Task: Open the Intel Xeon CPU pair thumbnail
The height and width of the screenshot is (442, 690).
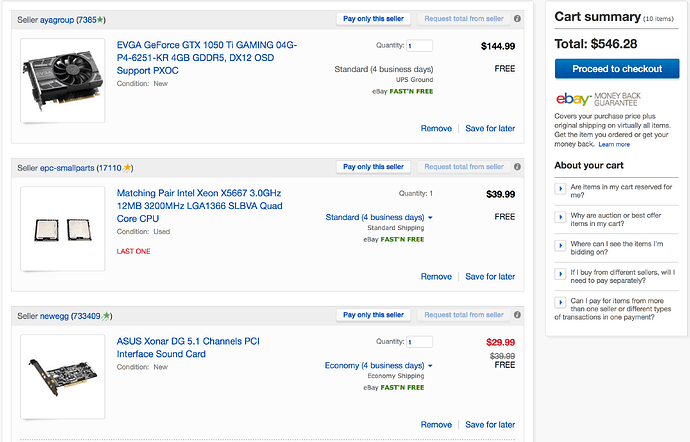Action: [62, 229]
